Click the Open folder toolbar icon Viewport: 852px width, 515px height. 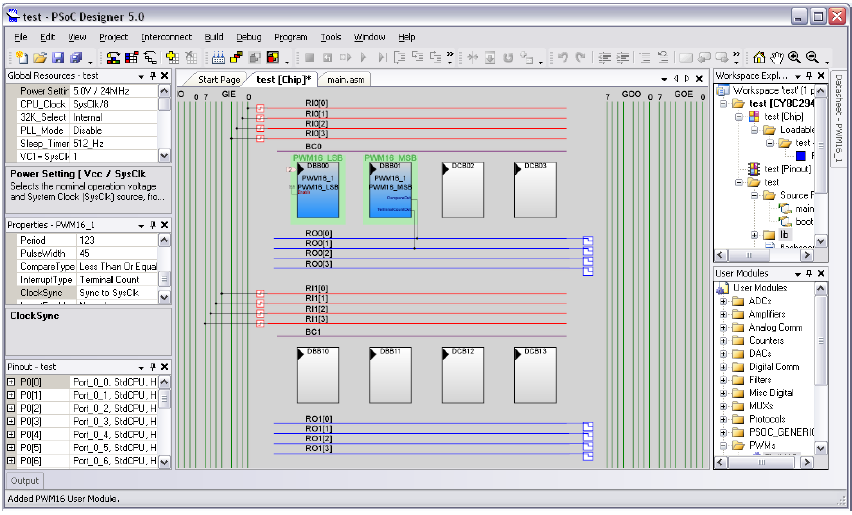(x=40, y=57)
